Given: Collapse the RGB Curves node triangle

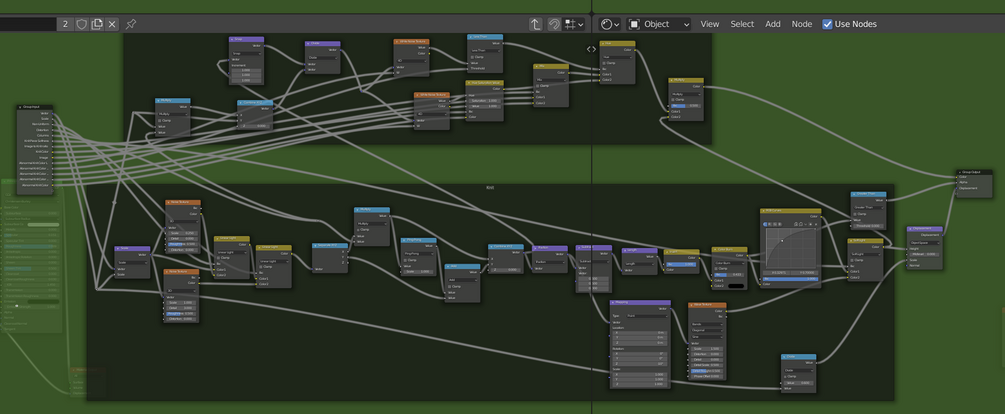Looking at the screenshot, I should 763,210.
